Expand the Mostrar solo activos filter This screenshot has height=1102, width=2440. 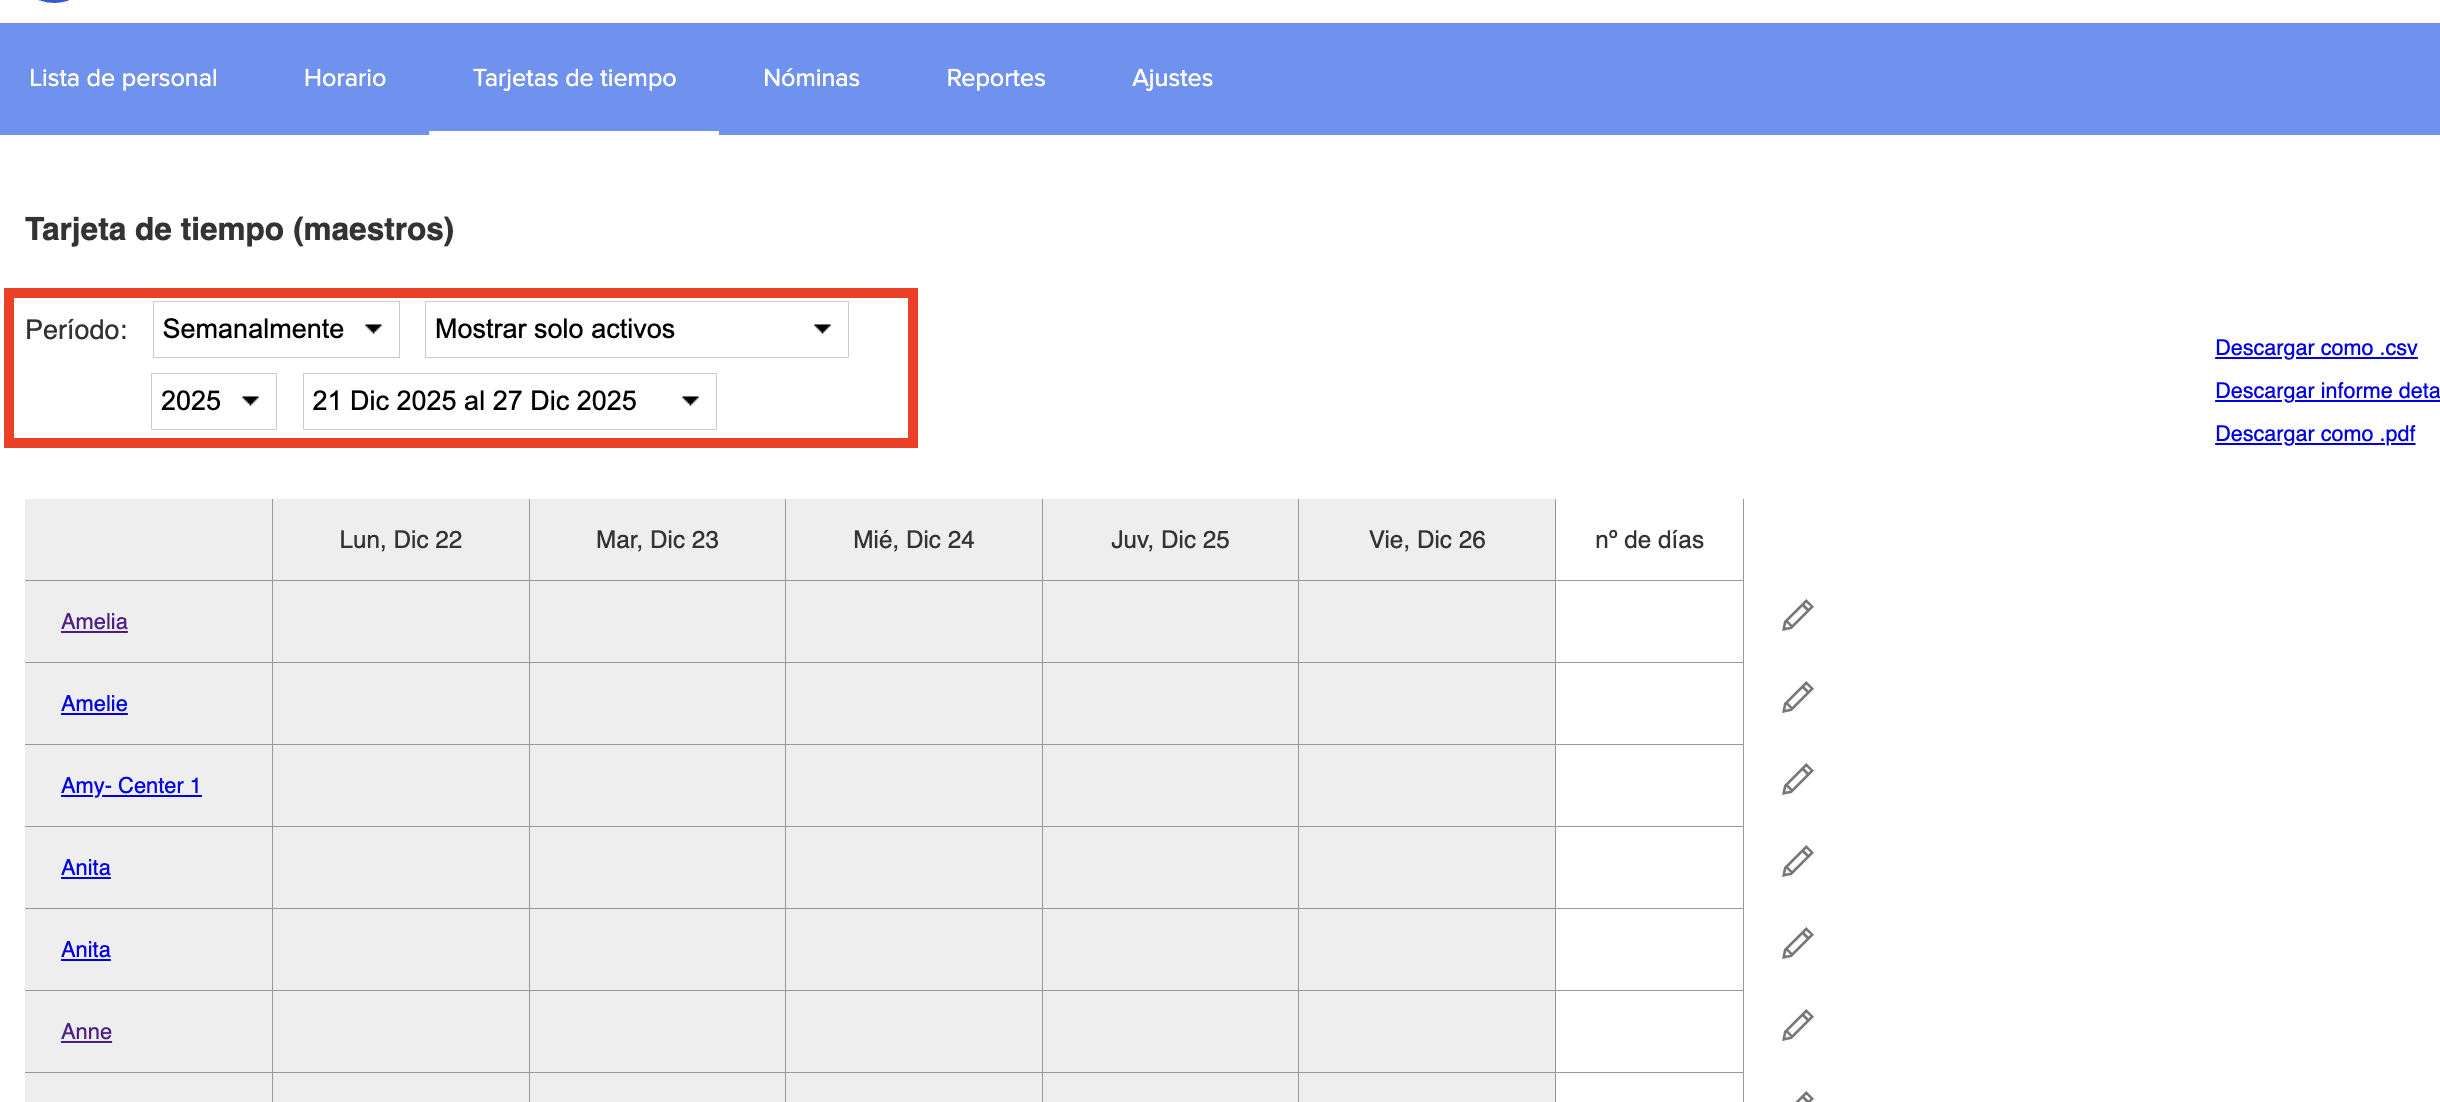coord(636,329)
